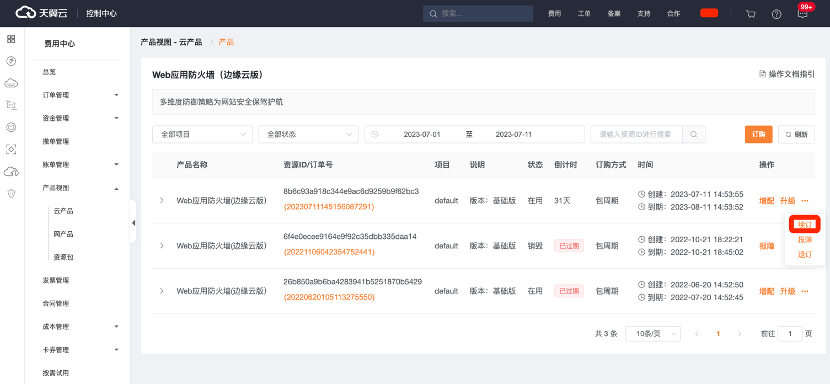Open the 全部状态 dropdown
830x384 pixels.
[309, 135]
